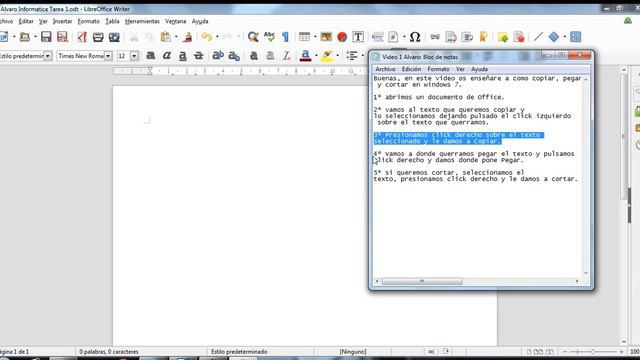This screenshot has height=360, width=640.
Task: Insert a comment sticky-note icon
Action: pos(503,37)
